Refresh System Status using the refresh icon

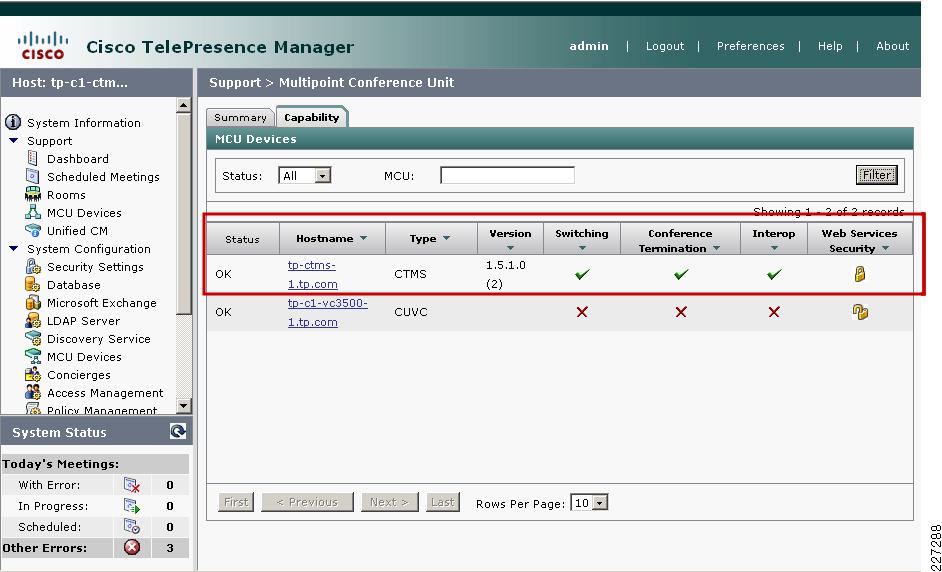178,431
